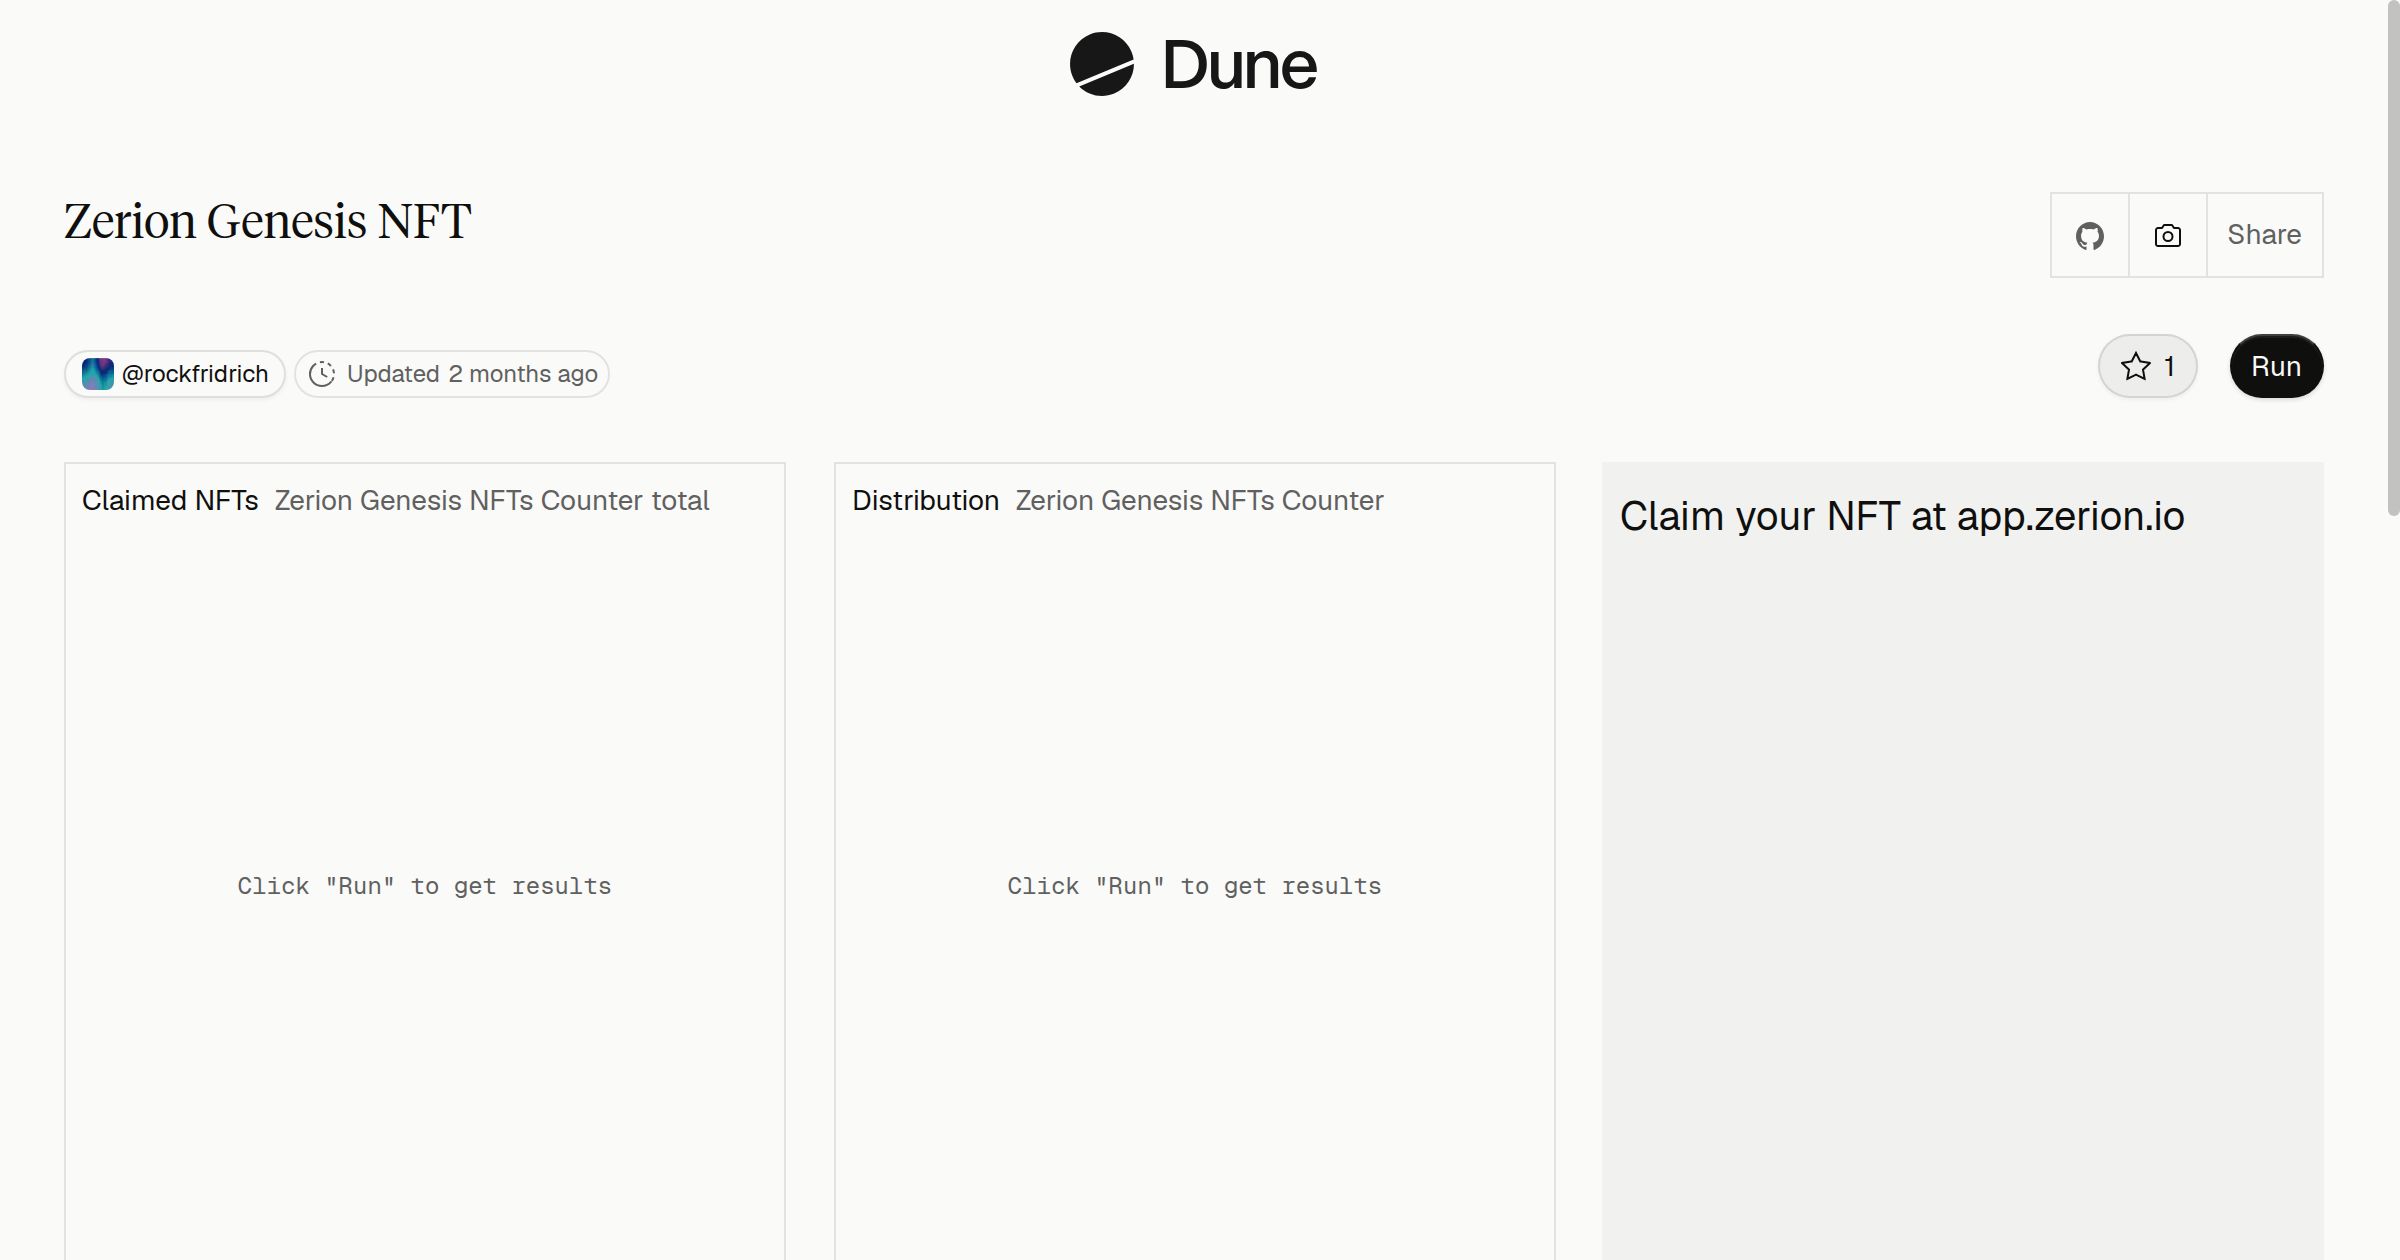The image size is (2400, 1260).
Task: Click the vertical page scrollbar
Action: coord(2393,258)
